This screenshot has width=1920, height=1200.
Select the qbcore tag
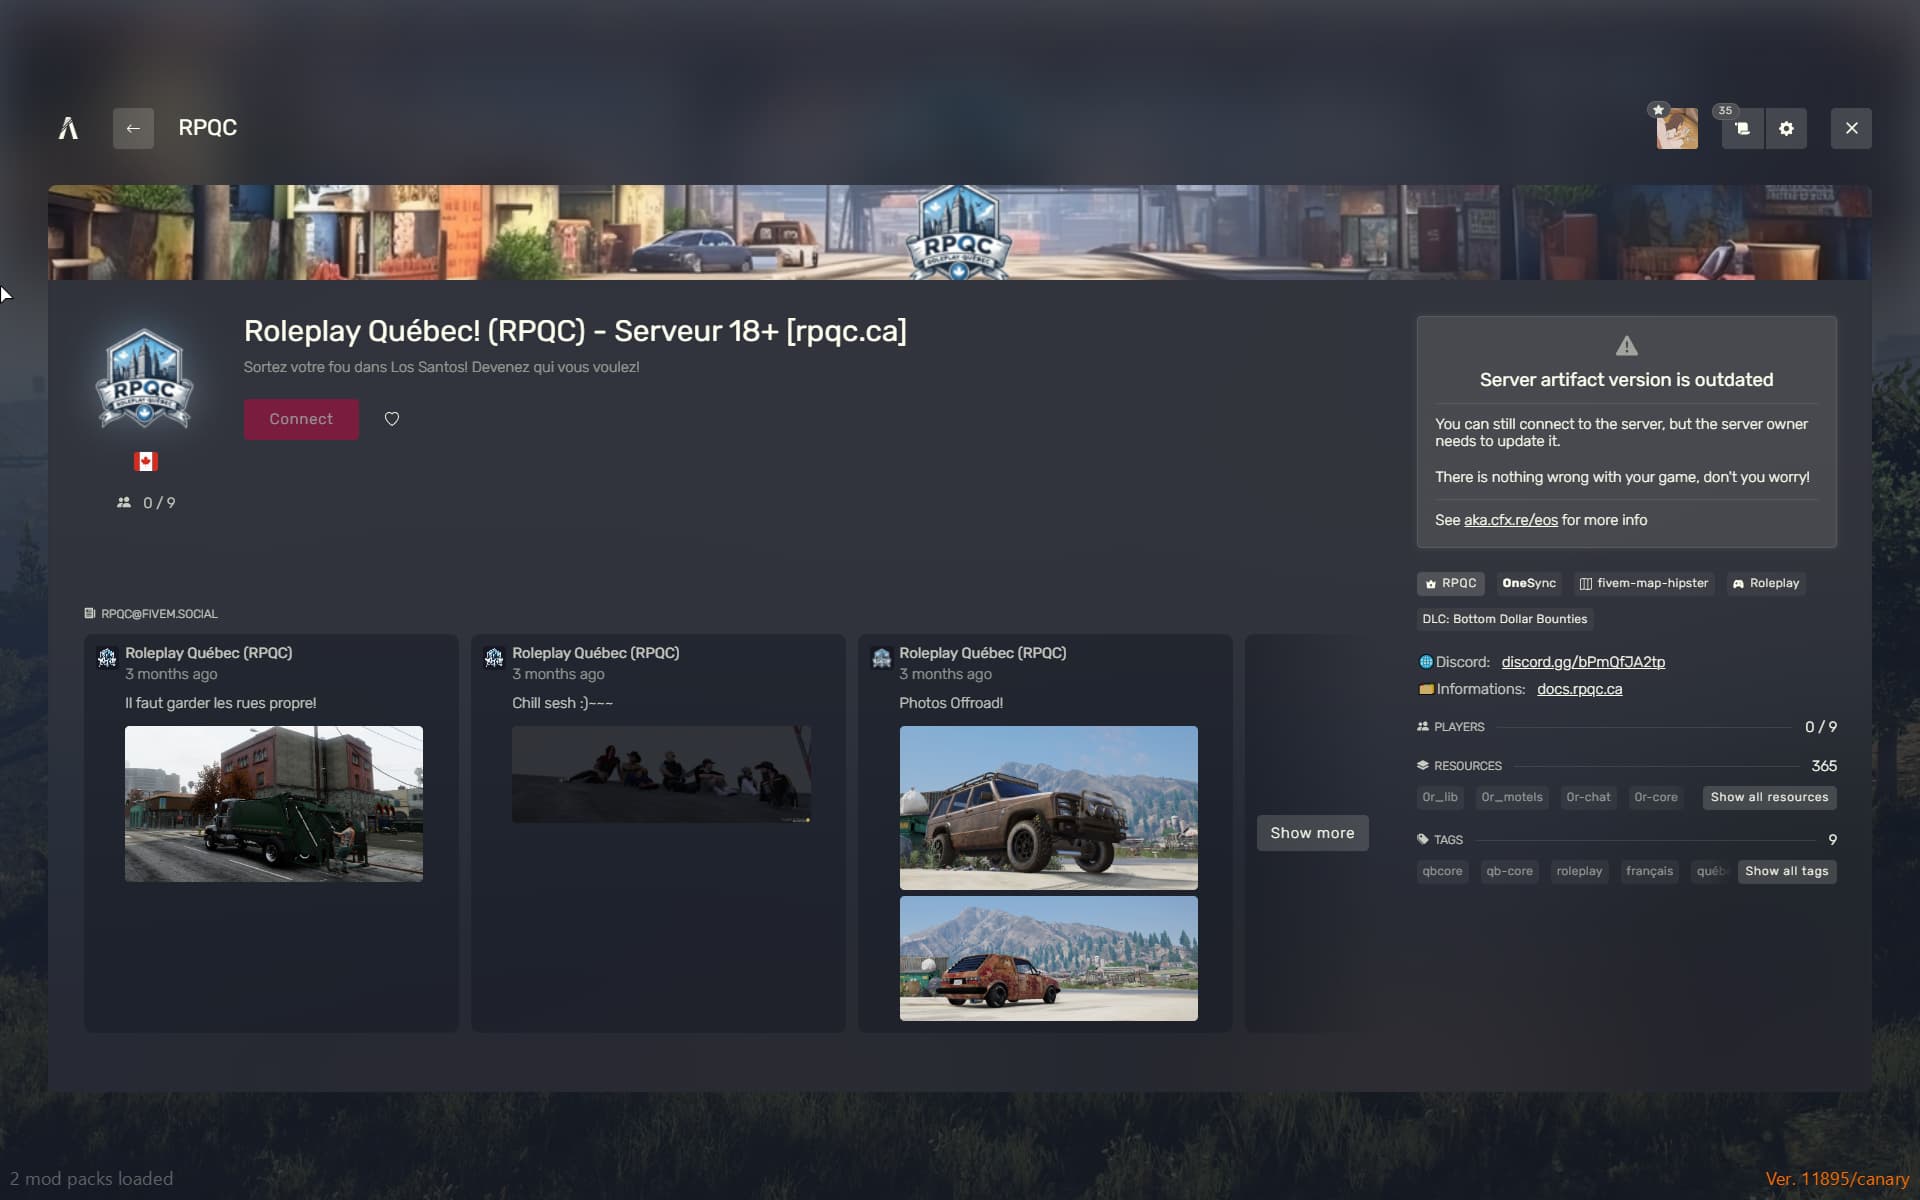(x=1441, y=871)
